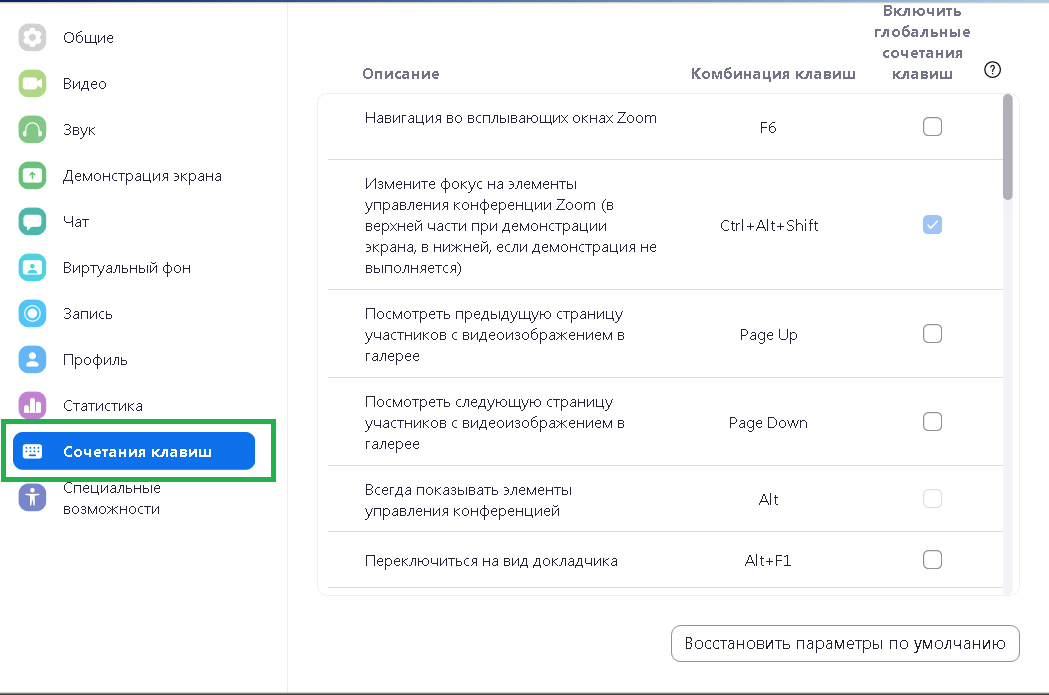Click the Video (Видео) camera icon
The width and height of the screenshot is (1049, 695).
coord(32,84)
